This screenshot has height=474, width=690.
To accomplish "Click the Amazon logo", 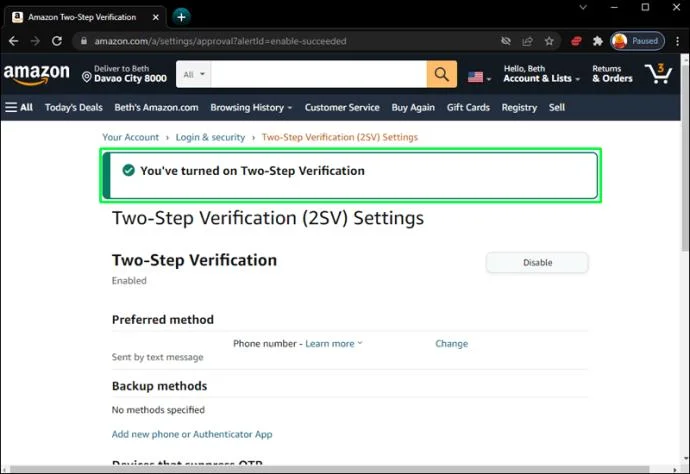I will (x=37, y=73).
